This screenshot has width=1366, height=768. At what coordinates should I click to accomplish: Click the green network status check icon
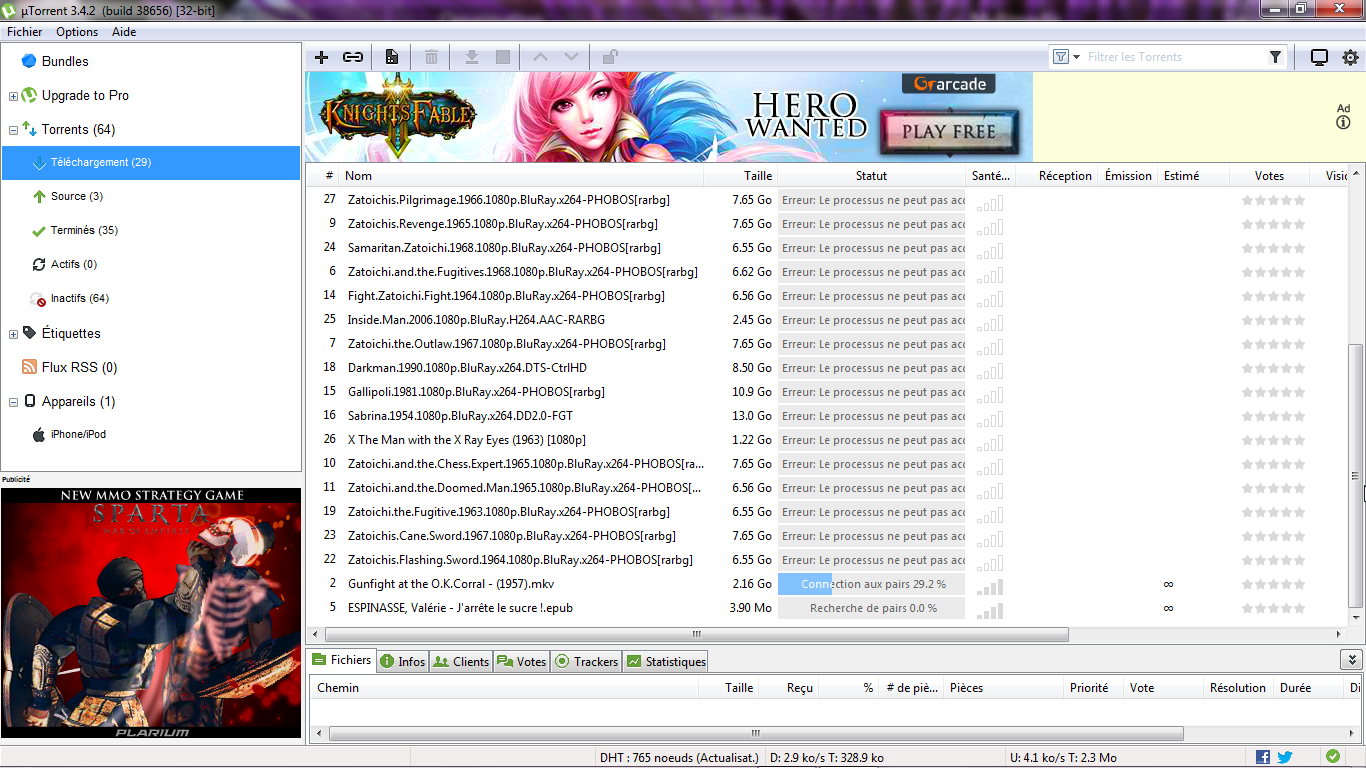click(1333, 757)
